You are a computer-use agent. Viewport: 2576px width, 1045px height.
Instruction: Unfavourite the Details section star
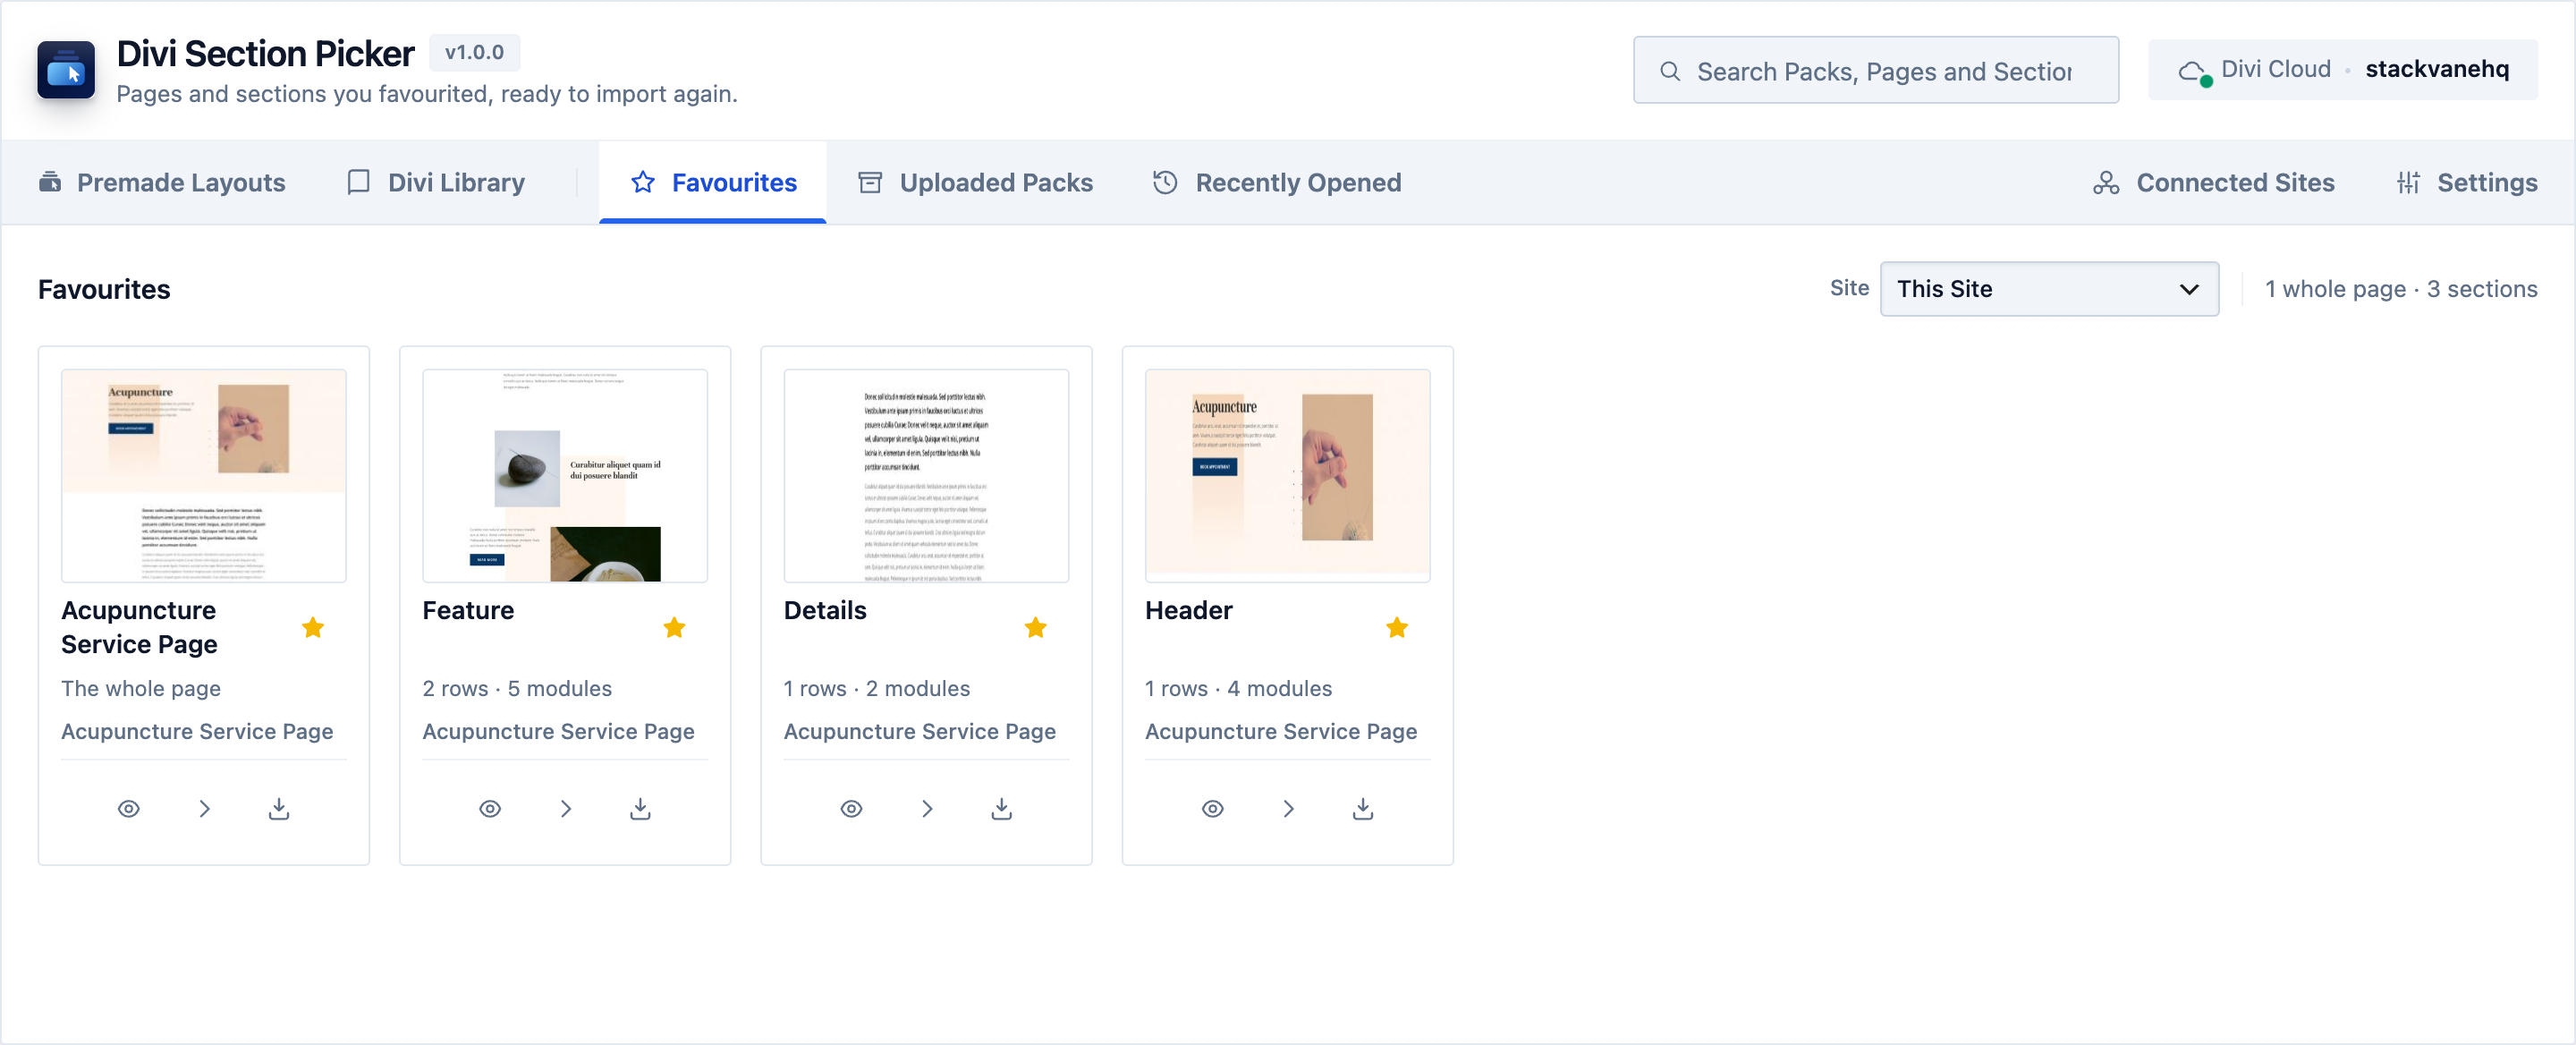click(1035, 627)
